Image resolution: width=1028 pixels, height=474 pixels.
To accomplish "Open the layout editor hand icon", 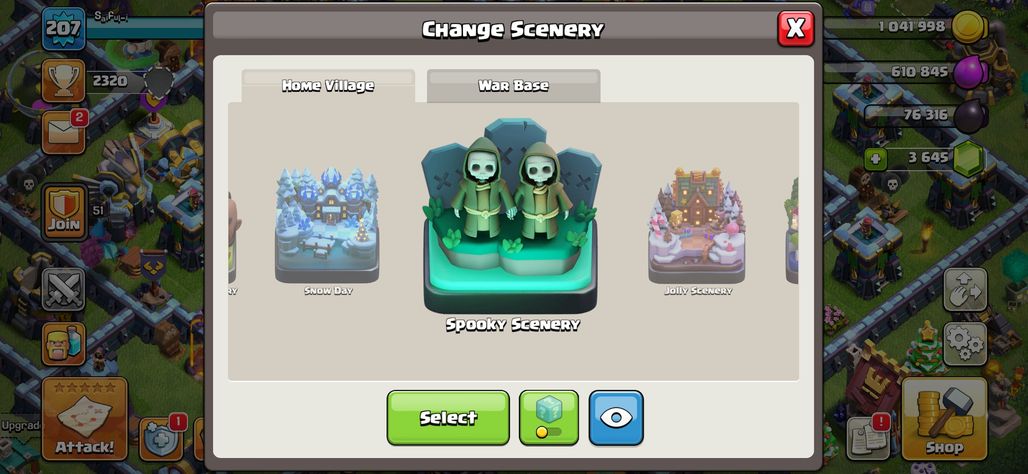I will click(965, 290).
